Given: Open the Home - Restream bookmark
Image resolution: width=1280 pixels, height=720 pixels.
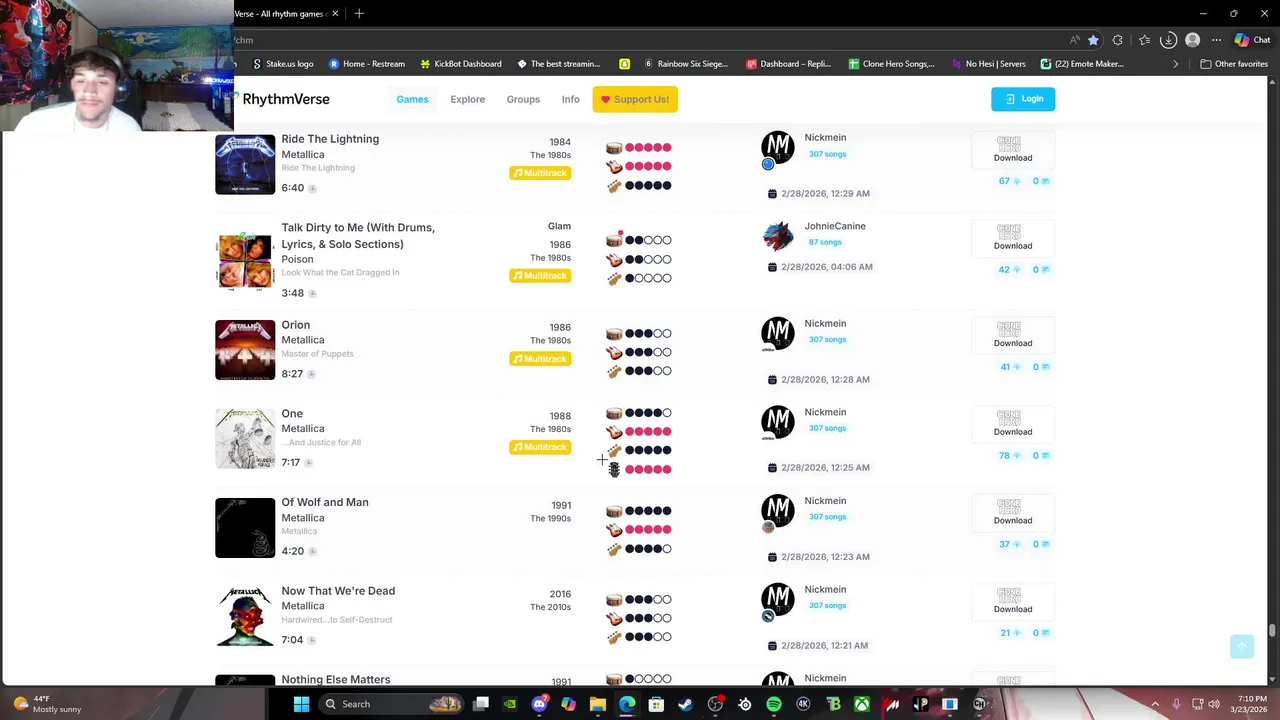Looking at the screenshot, I should click(x=367, y=64).
